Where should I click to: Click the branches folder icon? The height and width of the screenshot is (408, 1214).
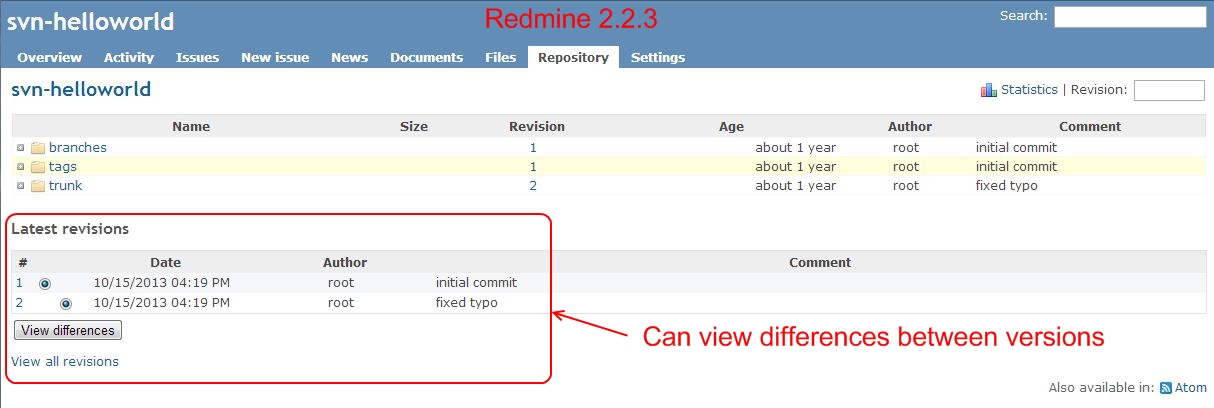[38, 148]
